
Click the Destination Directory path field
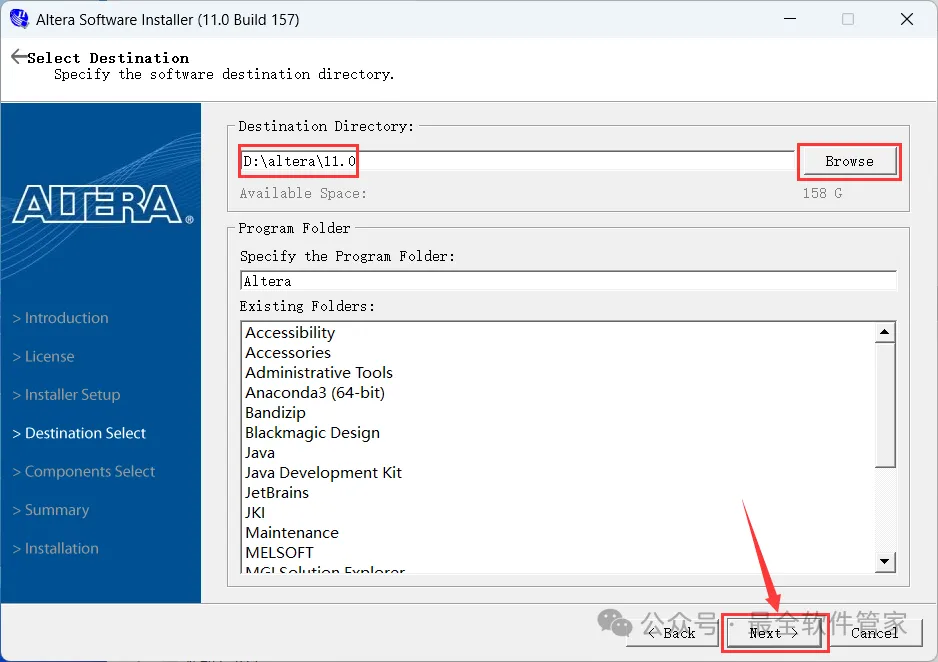tap(517, 161)
